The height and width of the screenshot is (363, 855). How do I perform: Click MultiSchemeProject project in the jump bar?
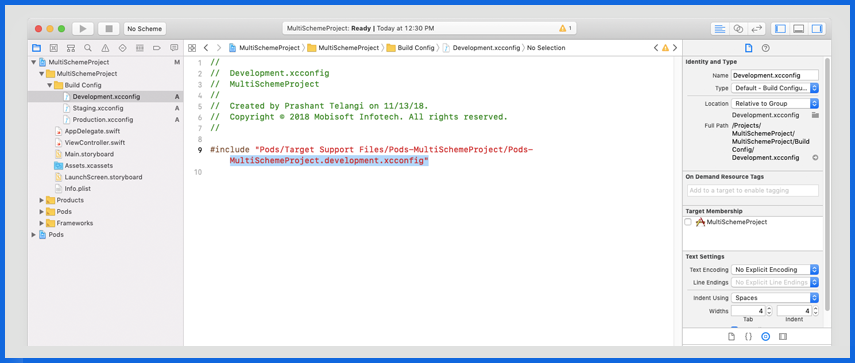tap(264, 48)
